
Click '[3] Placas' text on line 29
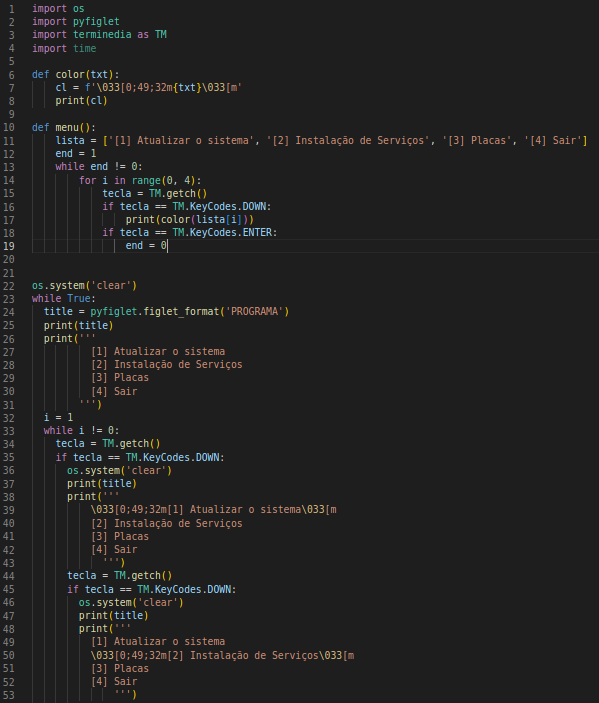[120, 378]
